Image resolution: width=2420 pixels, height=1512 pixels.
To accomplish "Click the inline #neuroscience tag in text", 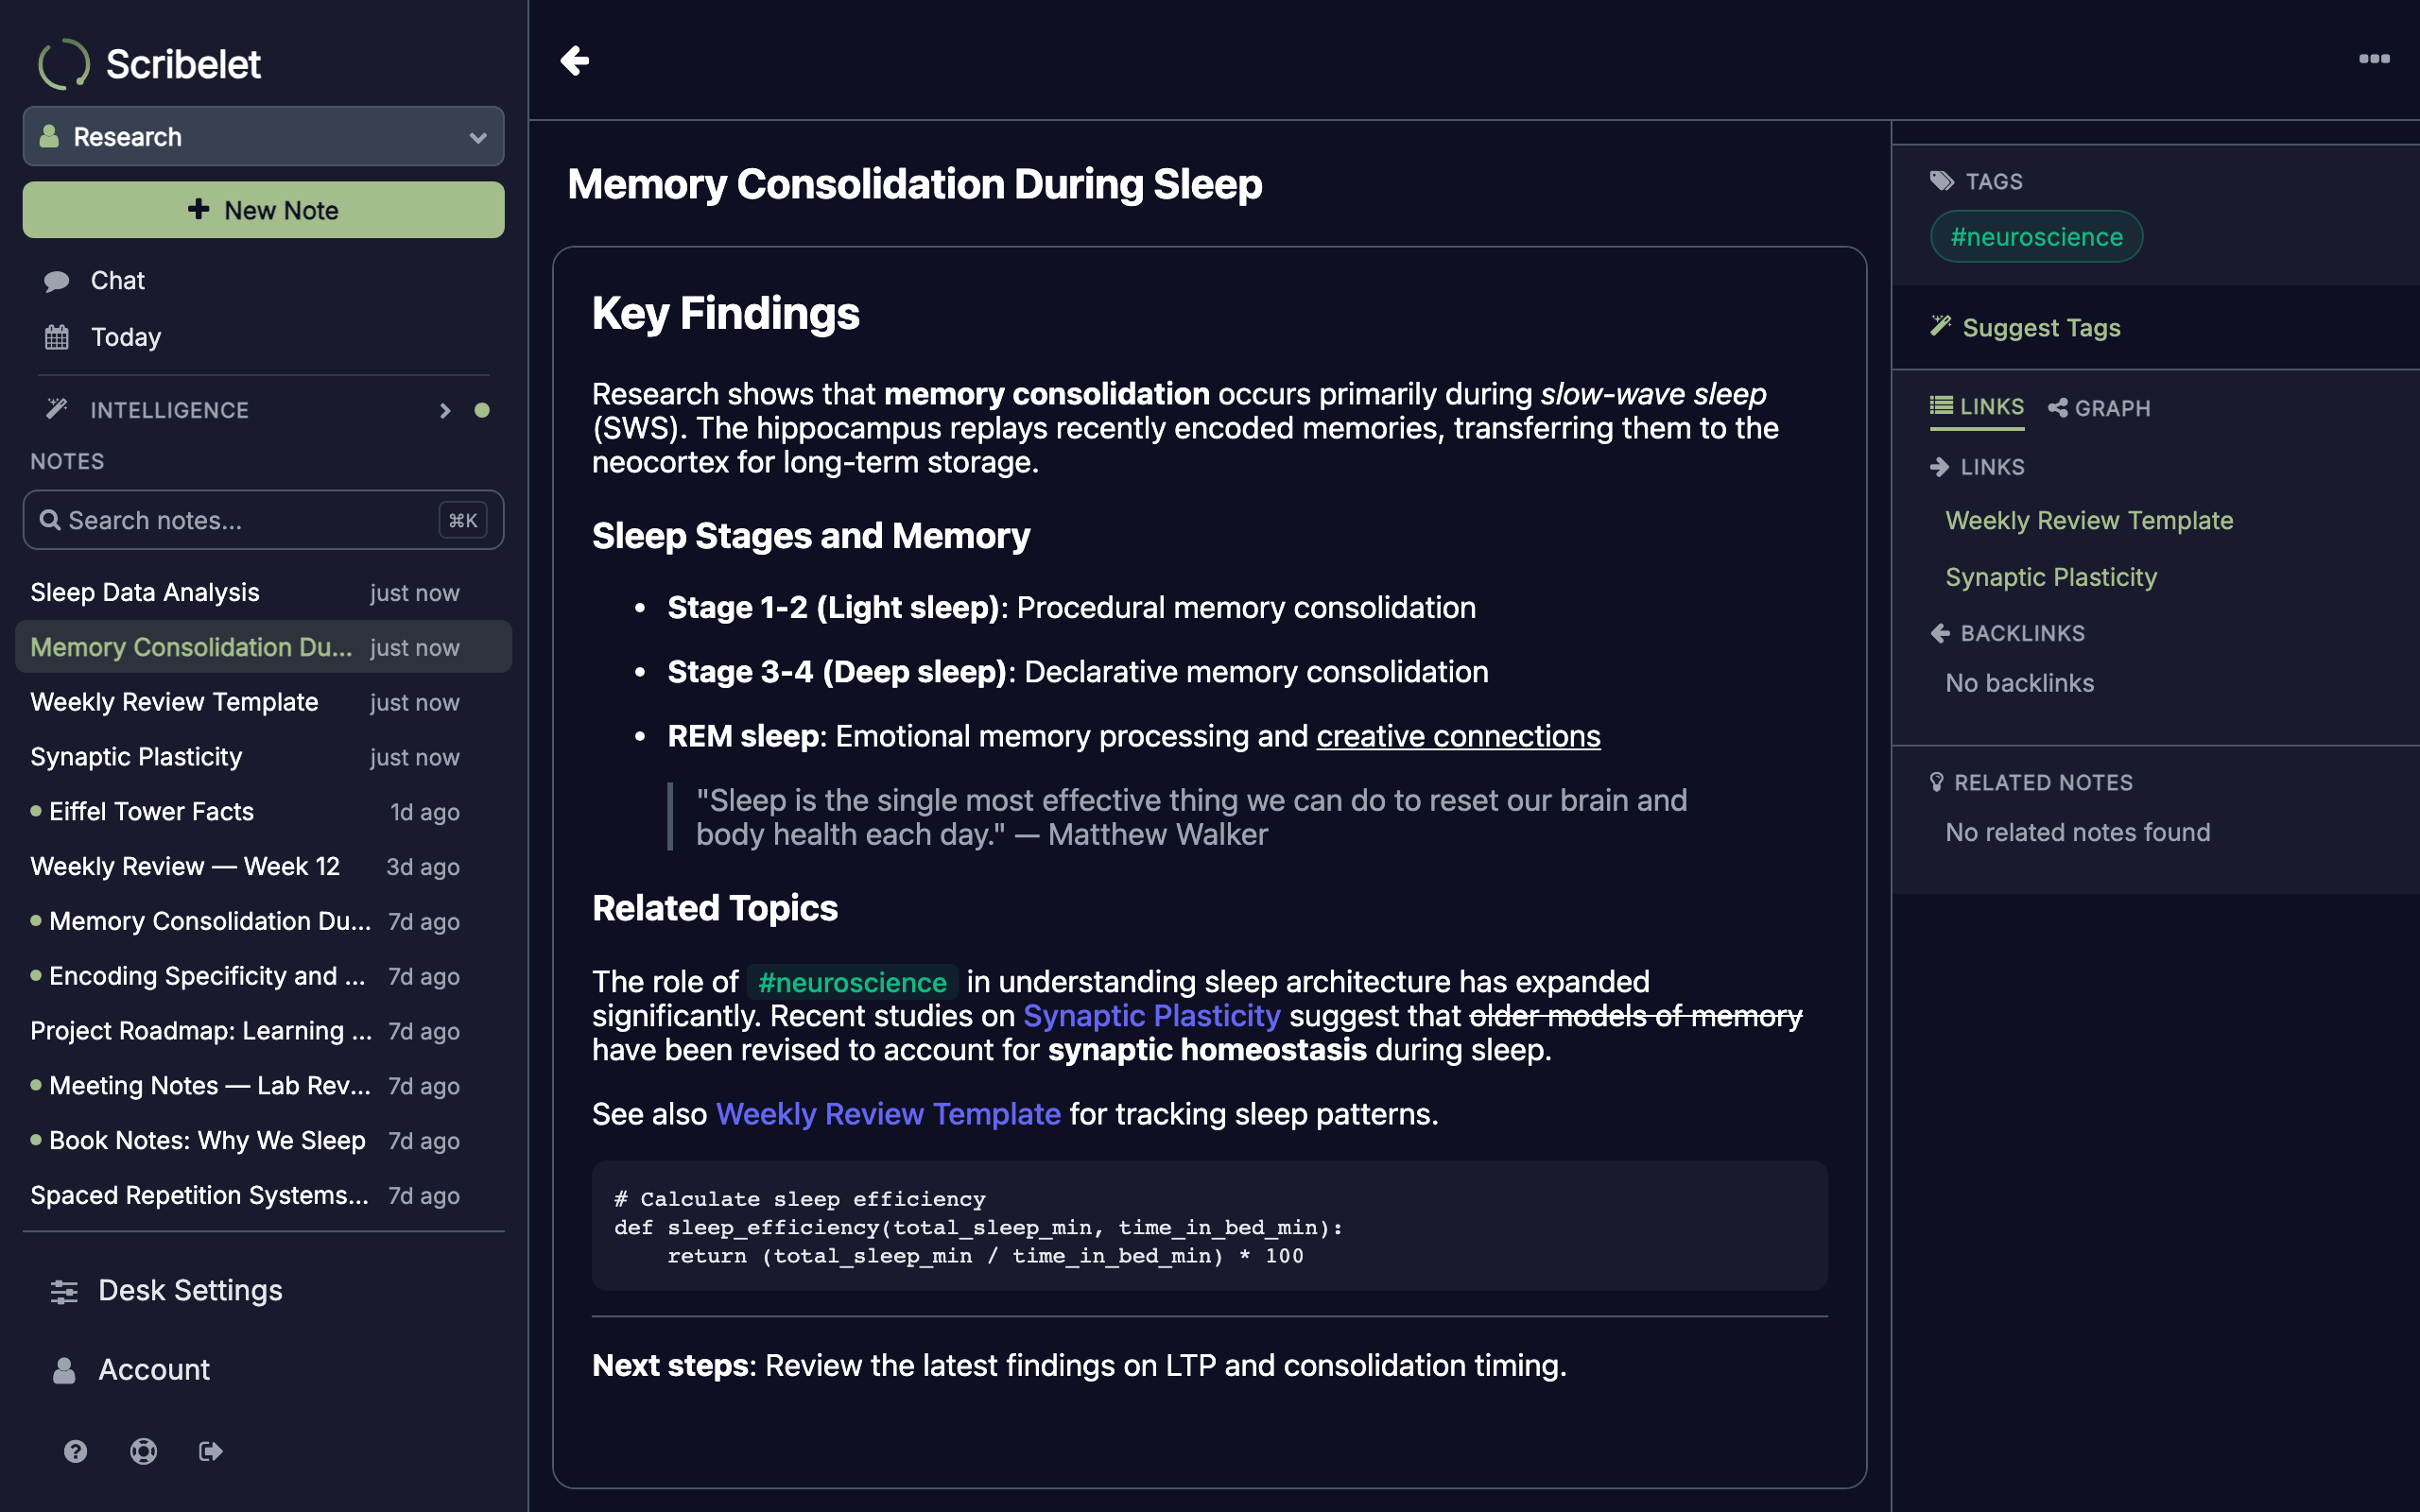I will [852, 982].
